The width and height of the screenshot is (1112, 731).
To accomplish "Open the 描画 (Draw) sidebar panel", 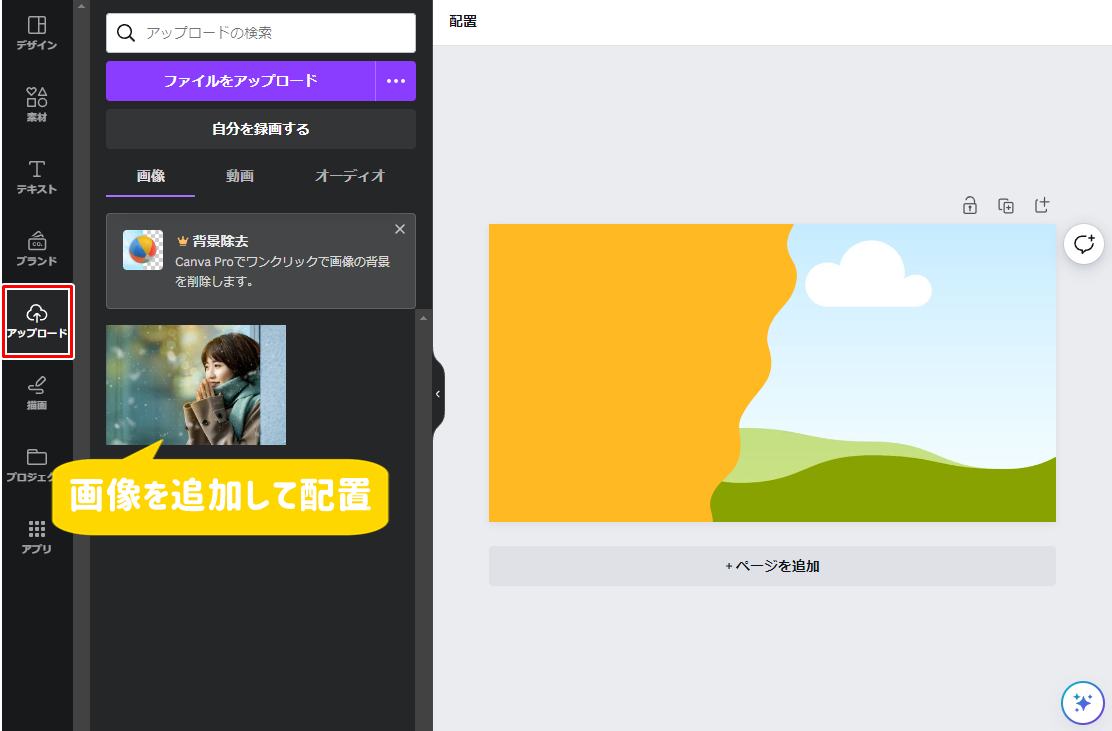I will pyautogui.click(x=37, y=394).
